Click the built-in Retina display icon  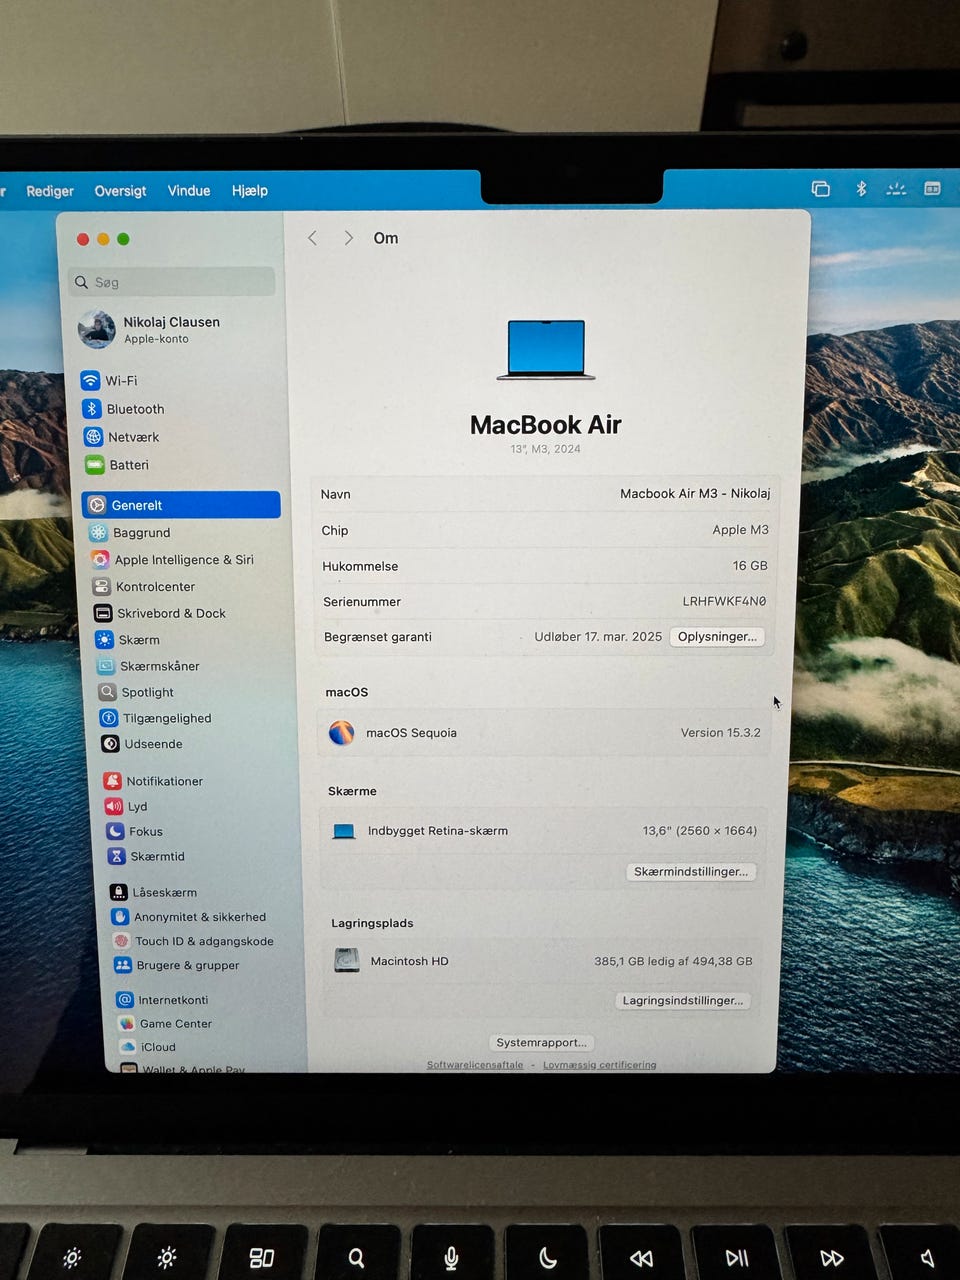point(344,831)
